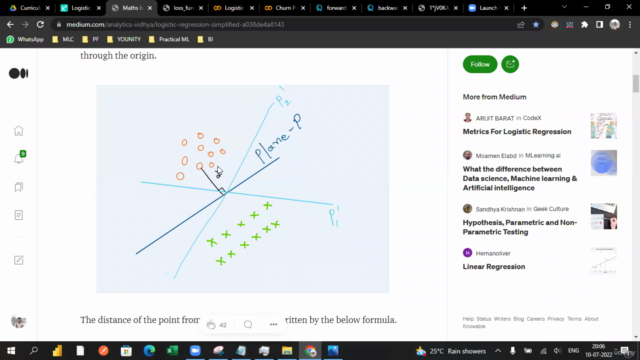Go back in browser
This screenshot has width=640, height=360.
(10, 24)
